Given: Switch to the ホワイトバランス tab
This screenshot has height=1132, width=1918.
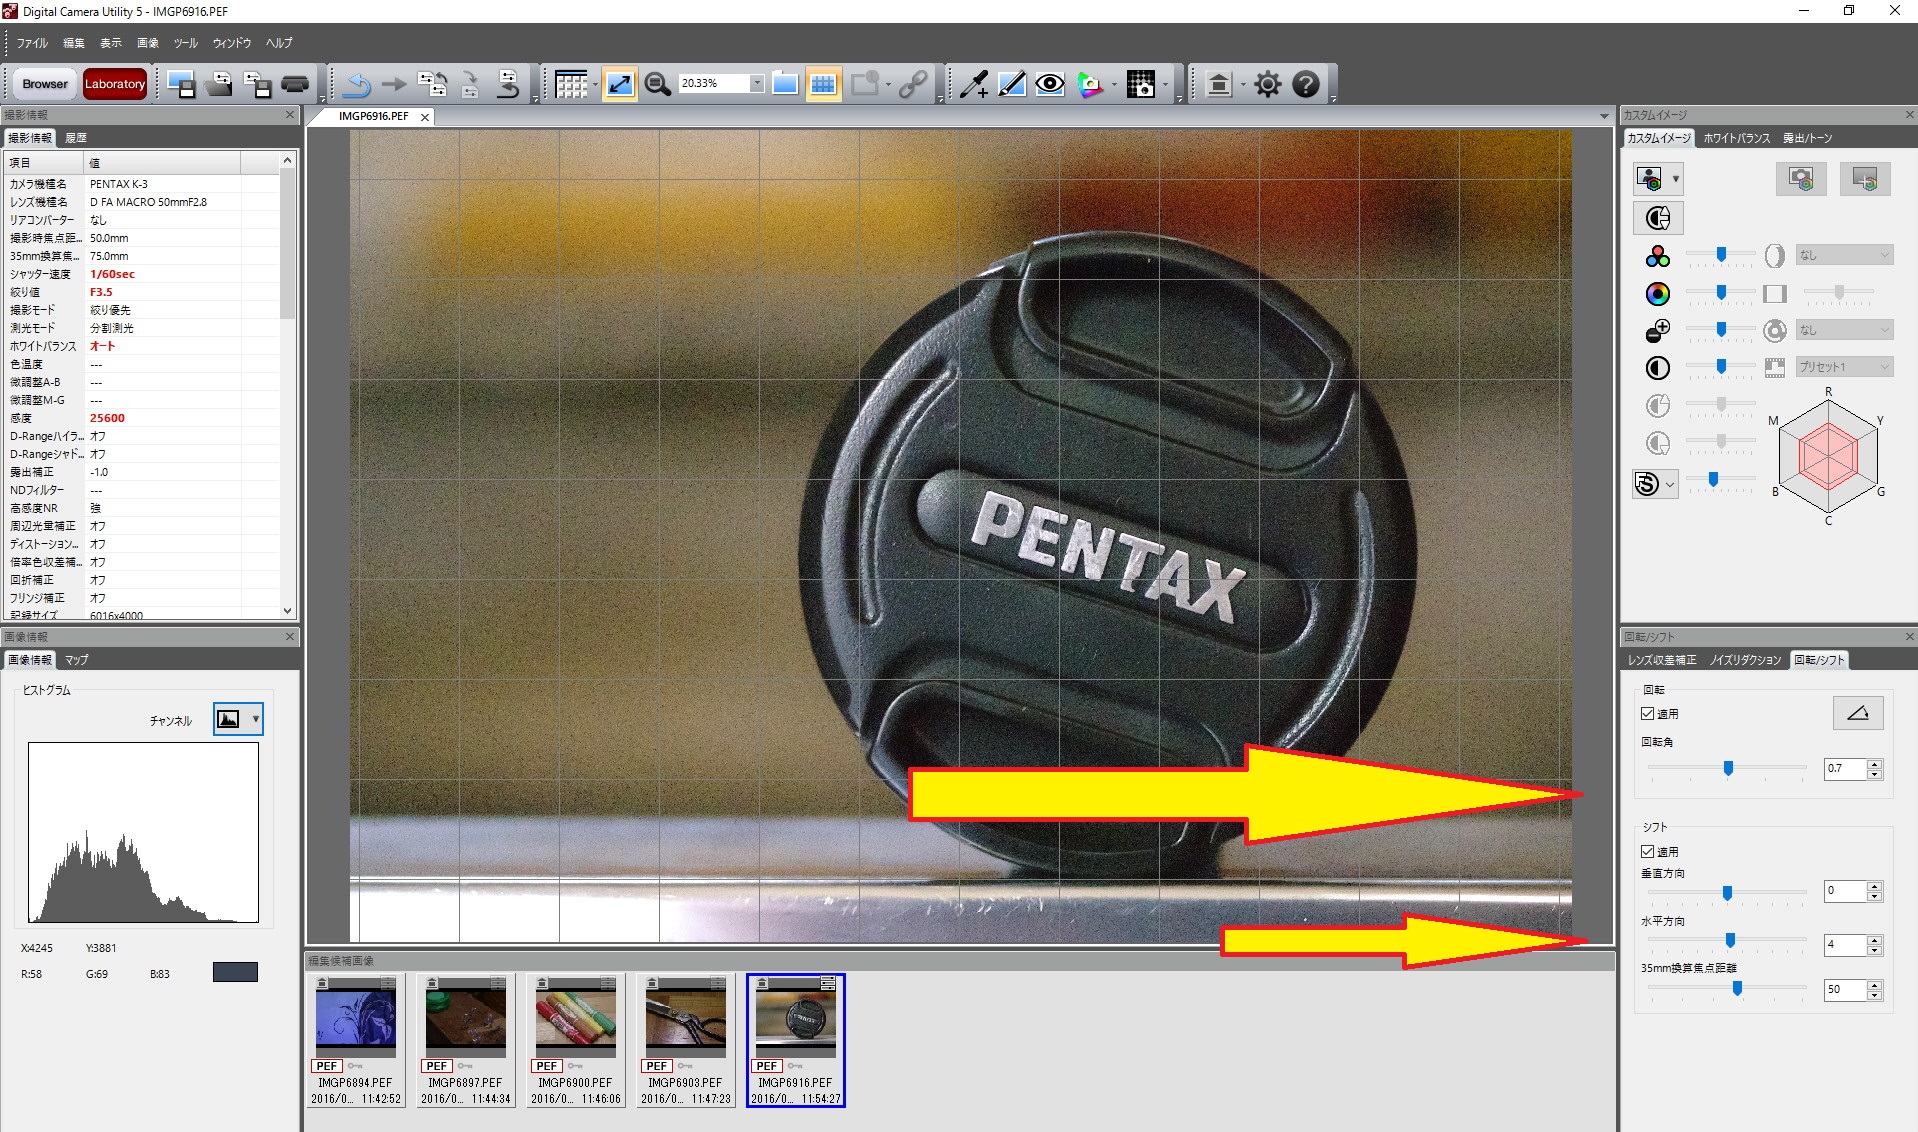Looking at the screenshot, I should coord(1737,138).
